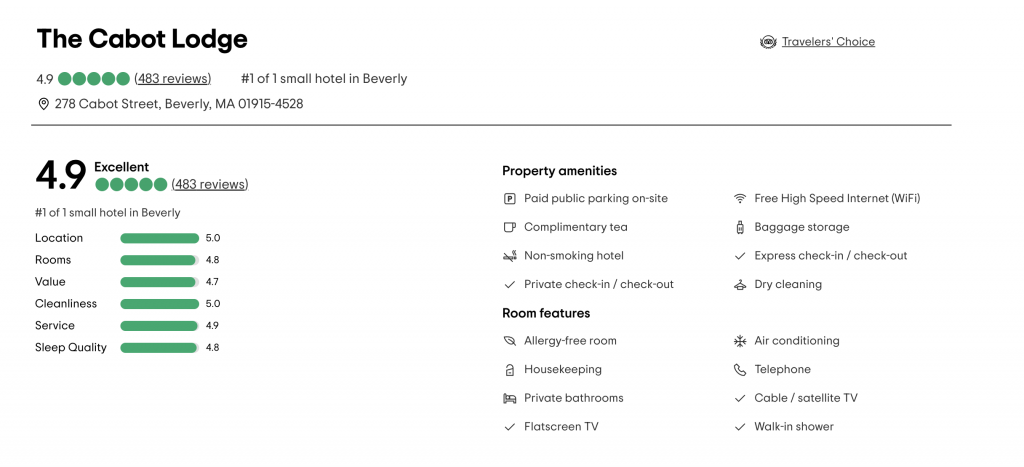Viewport: 1024px width, 467px height.
Task: Click the private bathrooms icon
Action: (x=509, y=398)
